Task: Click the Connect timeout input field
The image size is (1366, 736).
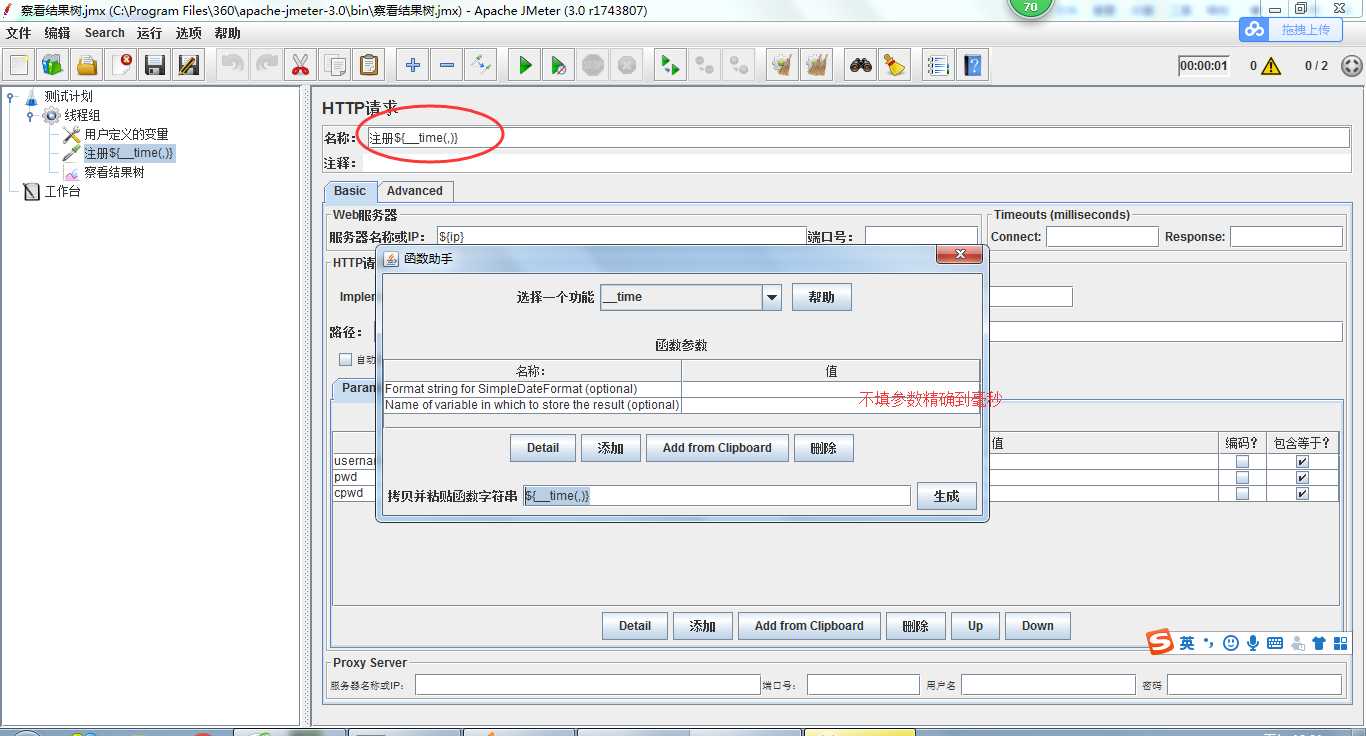Action: [1102, 237]
